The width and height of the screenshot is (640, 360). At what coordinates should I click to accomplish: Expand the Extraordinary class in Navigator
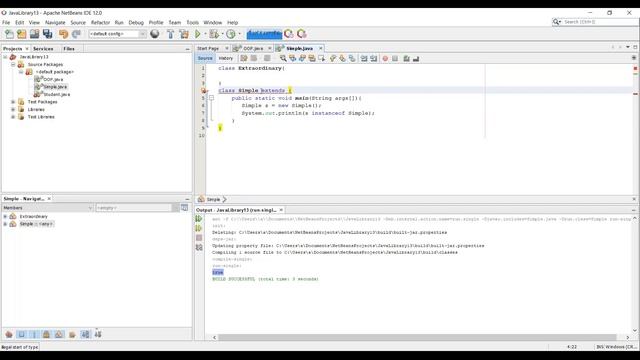(5, 216)
